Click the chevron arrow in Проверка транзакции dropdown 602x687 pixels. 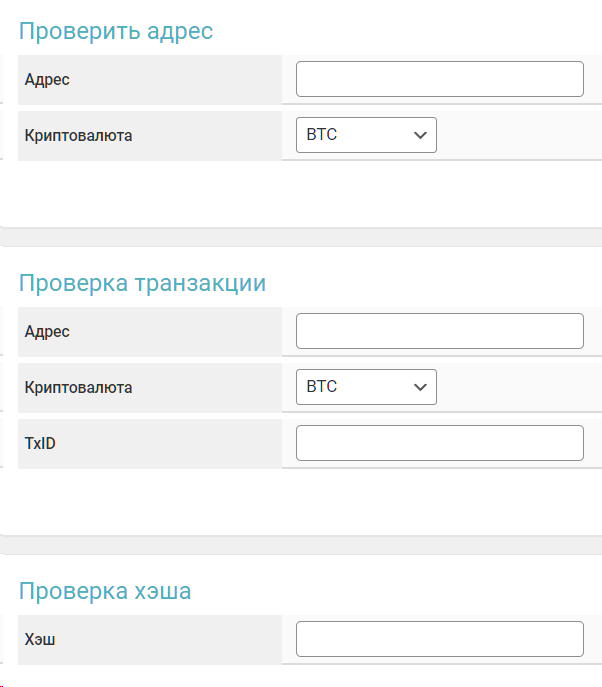coord(420,387)
